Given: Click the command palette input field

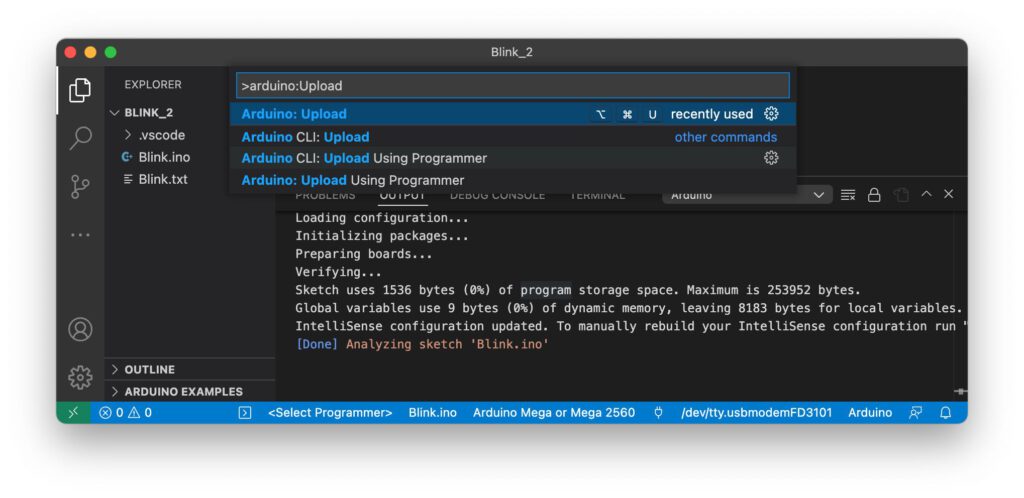Looking at the screenshot, I should [513, 86].
